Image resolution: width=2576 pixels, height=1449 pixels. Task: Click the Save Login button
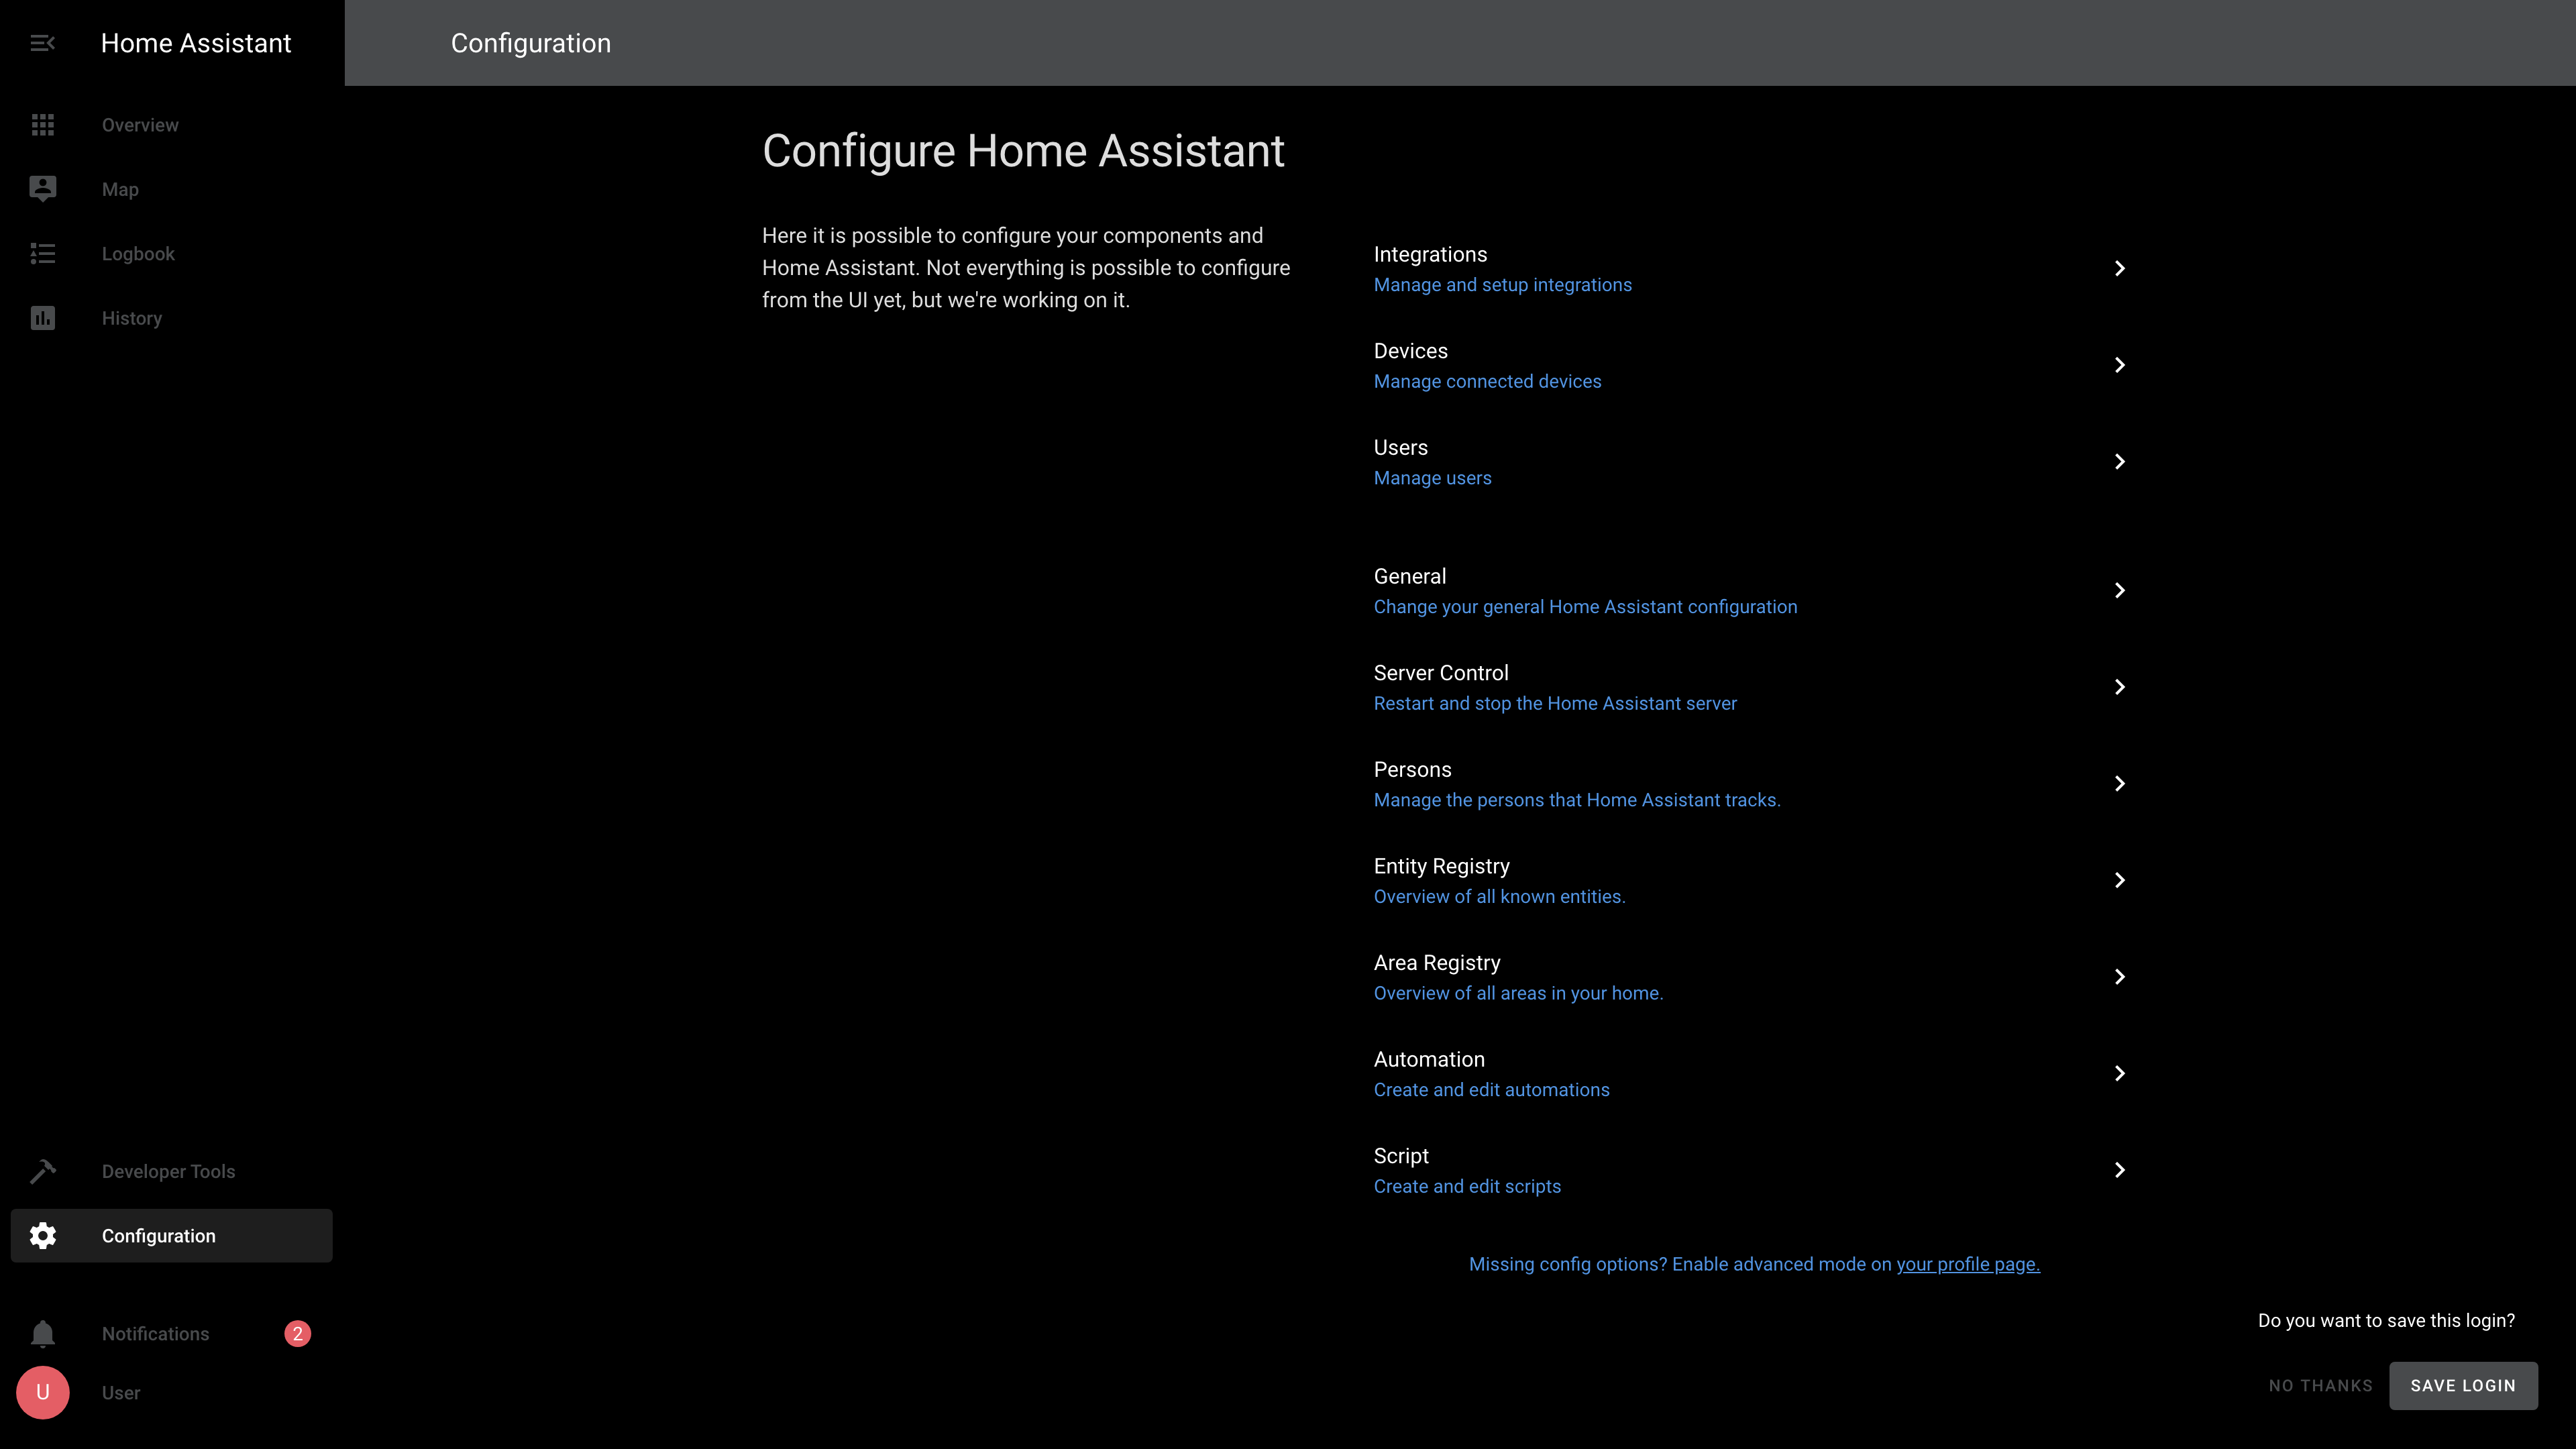pyautogui.click(x=2462, y=1386)
